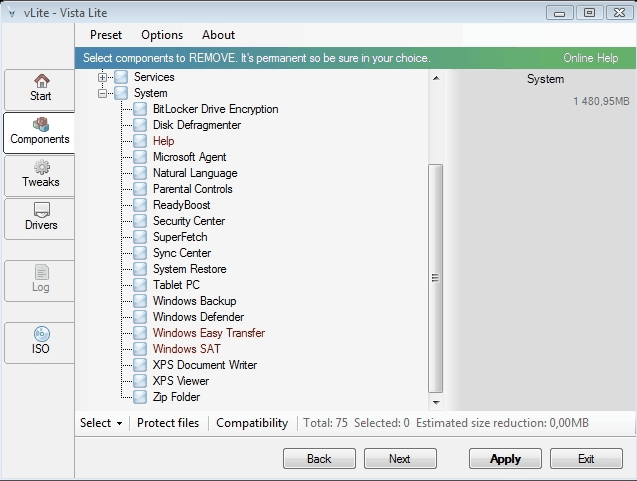
Task: Click the Components boxes icon
Action: 41,124
